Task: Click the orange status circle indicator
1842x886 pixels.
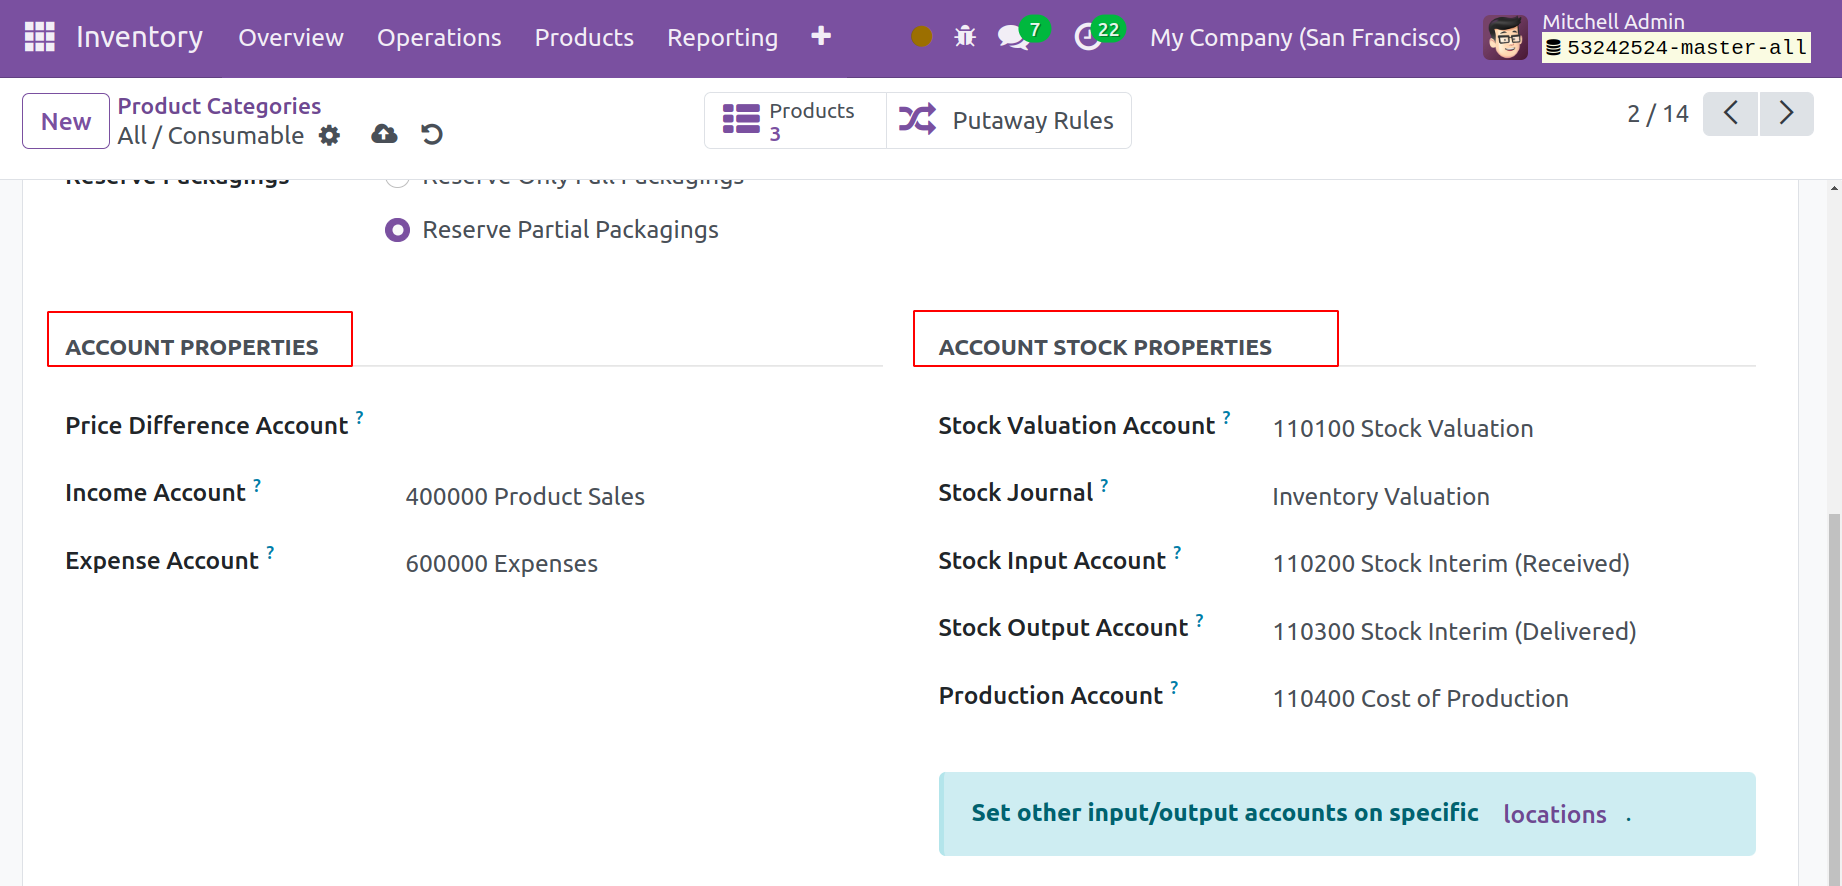Action: pos(922,37)
